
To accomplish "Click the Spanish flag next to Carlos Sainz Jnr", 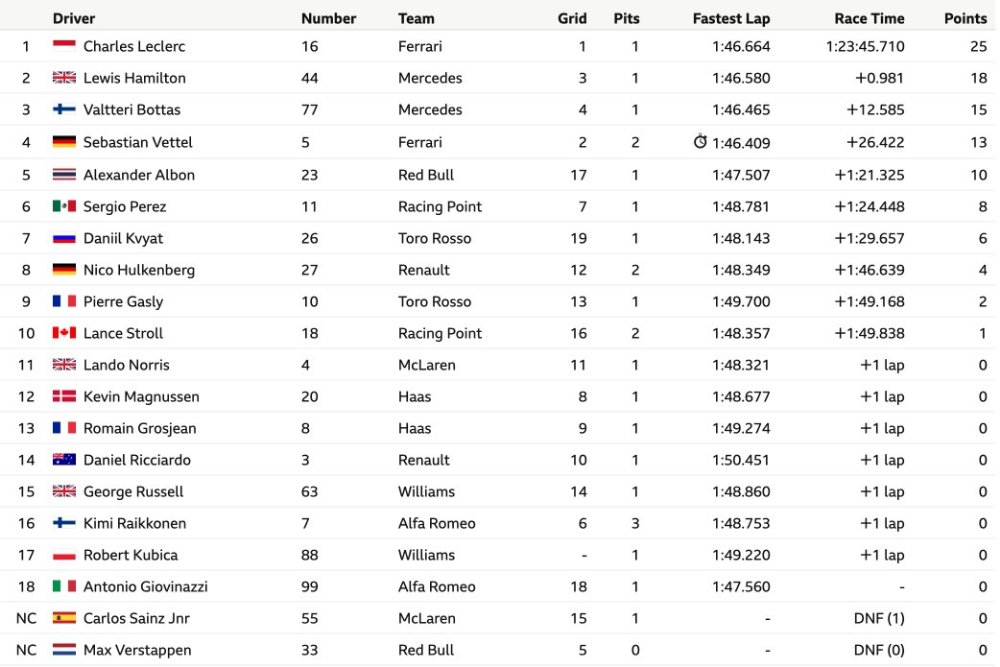I will 64,618.
